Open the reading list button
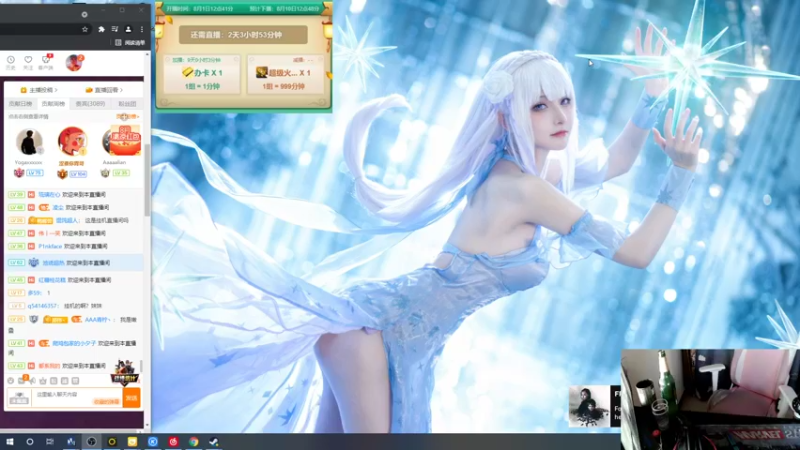The width and height of the screenshot is (800, 450). (130, 43)
